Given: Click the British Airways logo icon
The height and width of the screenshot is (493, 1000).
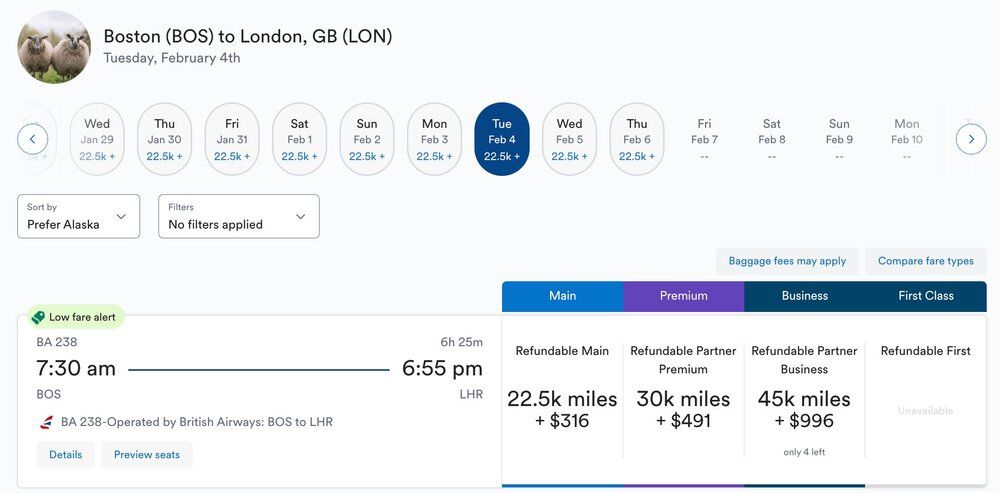Looking at the screenshot, I should click(46, 422).
